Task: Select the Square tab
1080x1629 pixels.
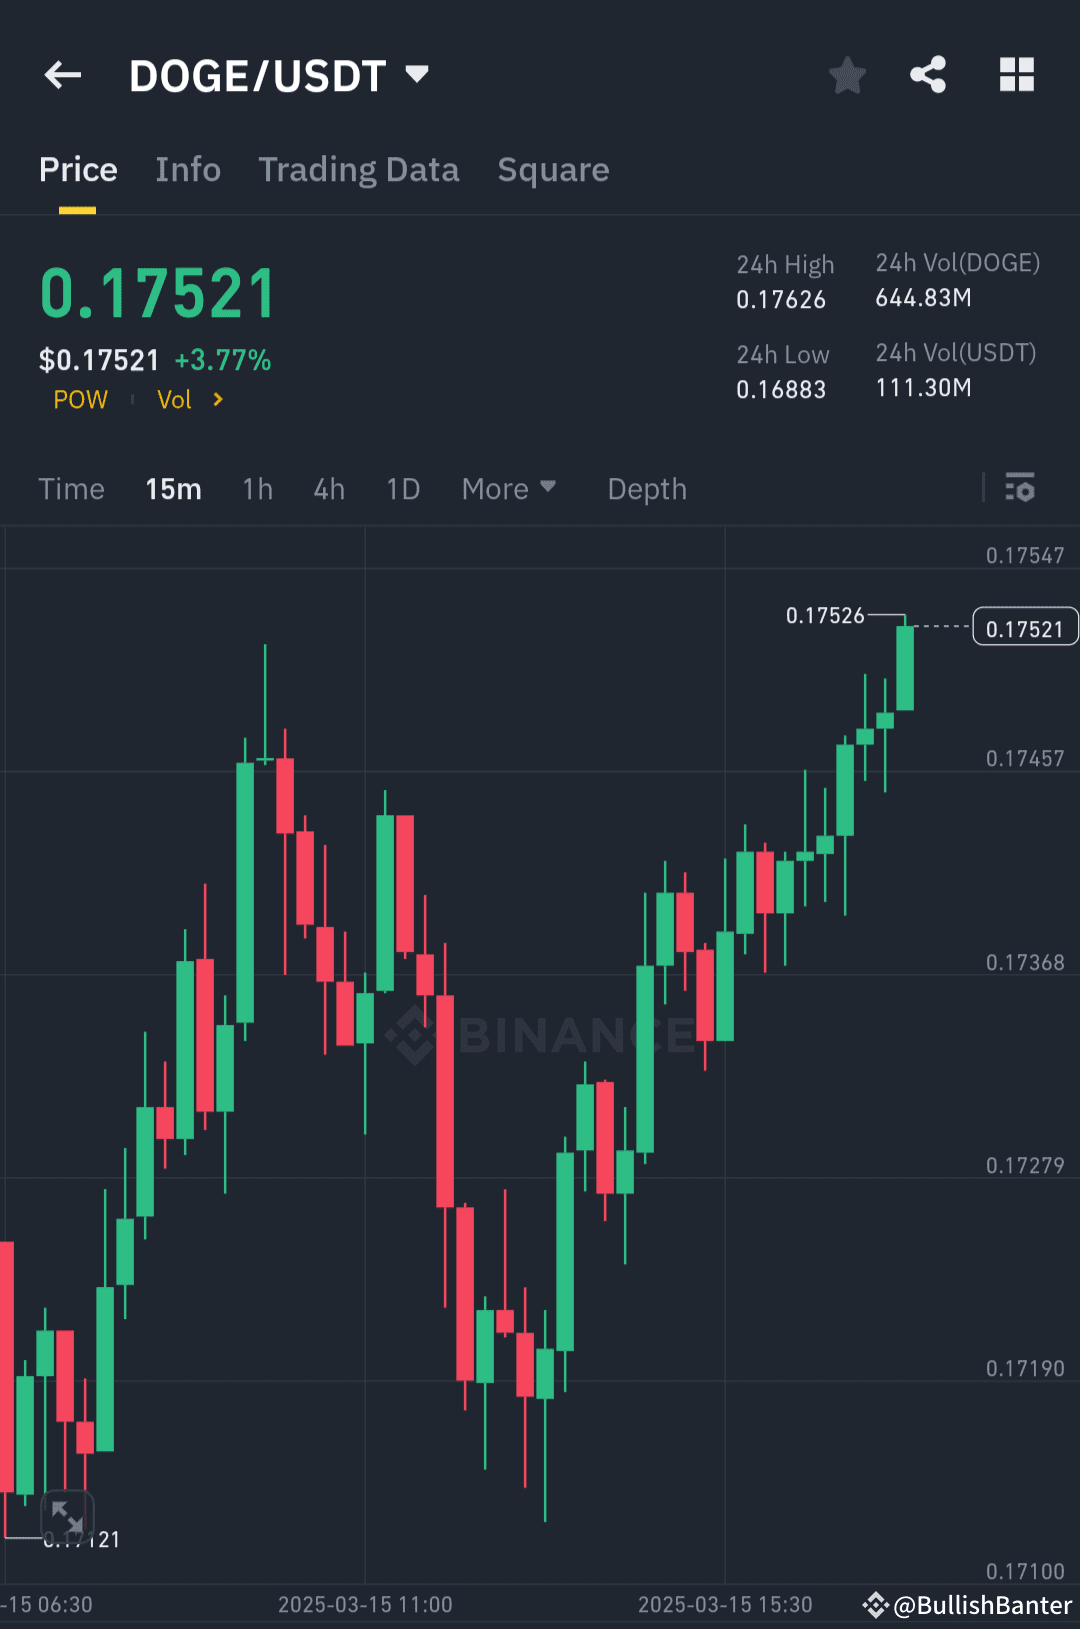Action: [x=553, y=170]
